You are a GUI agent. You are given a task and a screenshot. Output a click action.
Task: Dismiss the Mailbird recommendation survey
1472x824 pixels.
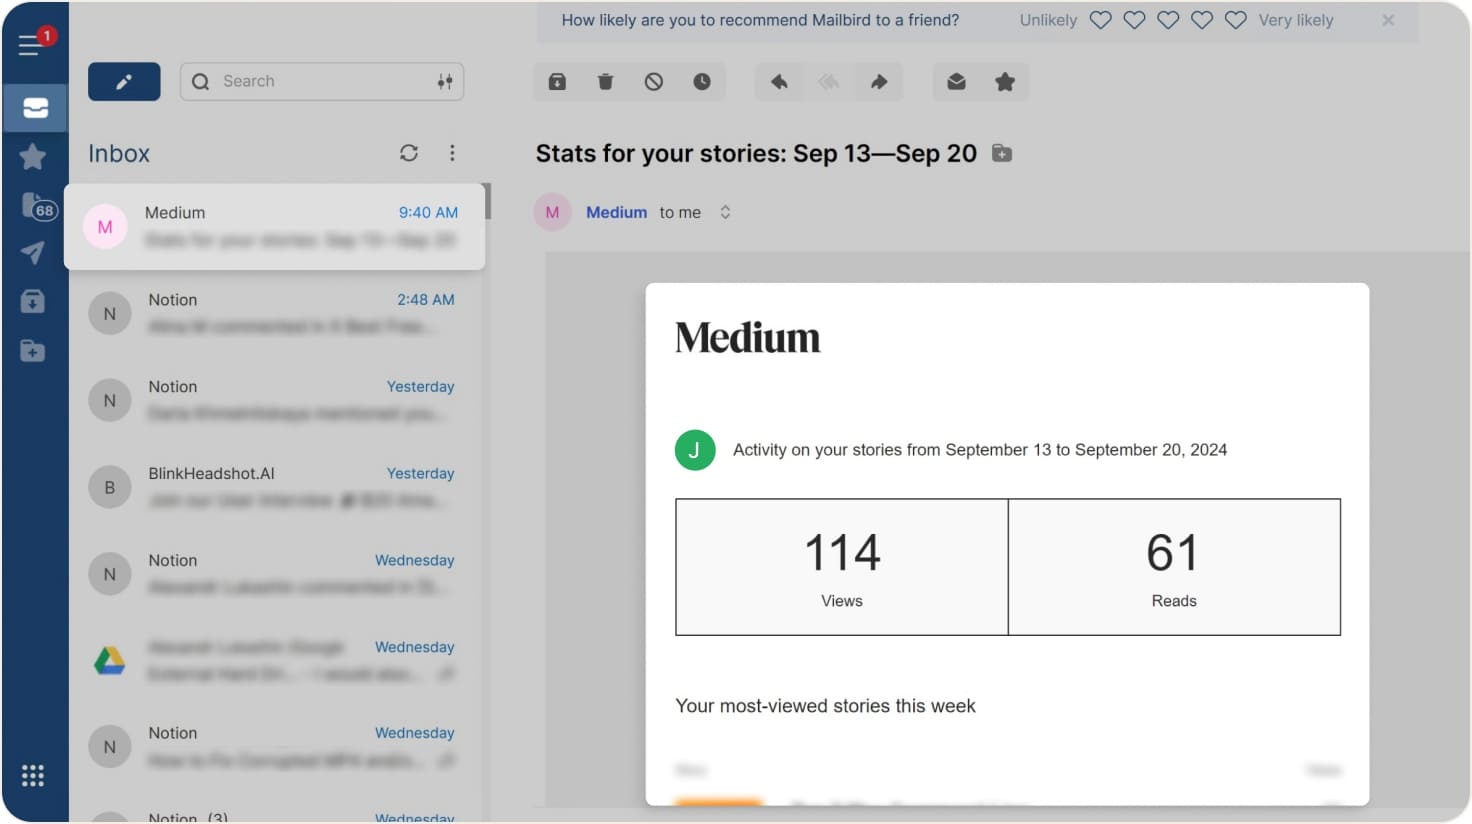point(1388,19)
